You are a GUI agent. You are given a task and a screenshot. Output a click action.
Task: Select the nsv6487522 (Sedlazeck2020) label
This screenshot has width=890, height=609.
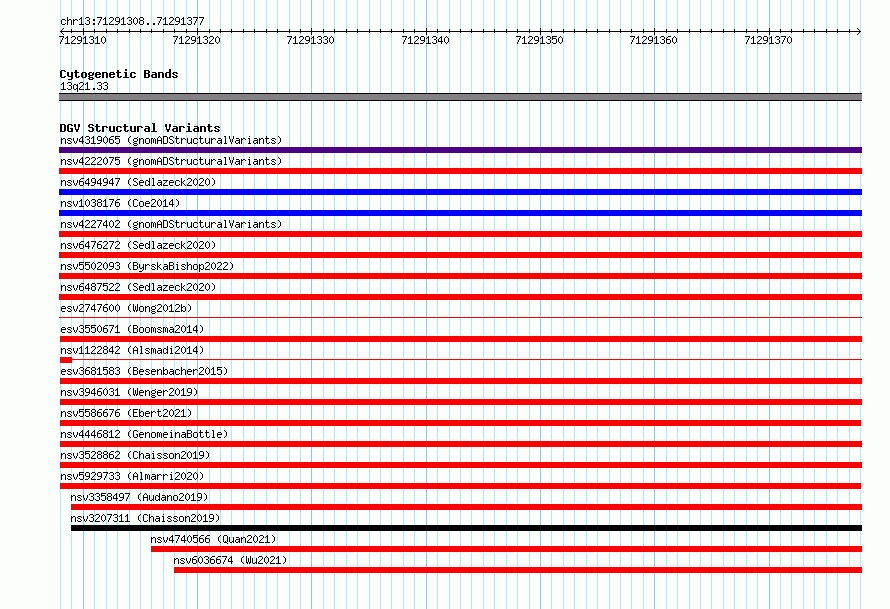[138, 287]
